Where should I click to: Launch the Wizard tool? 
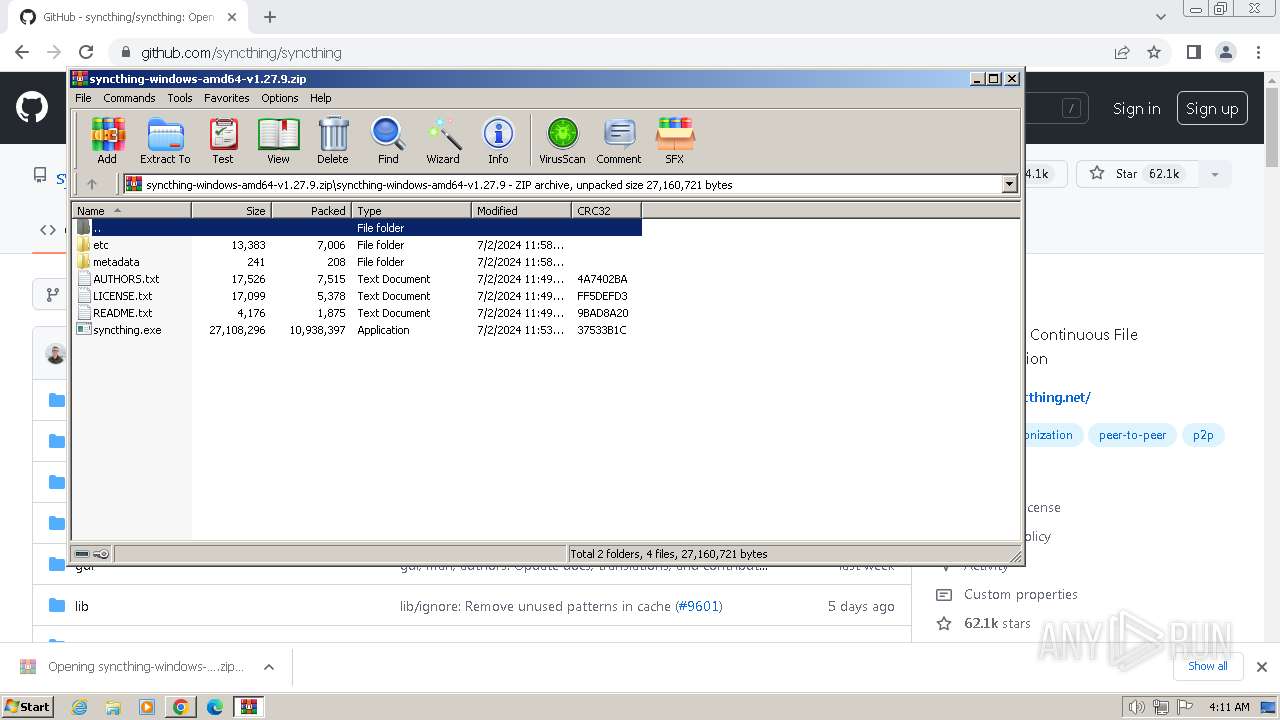[443, 140]
